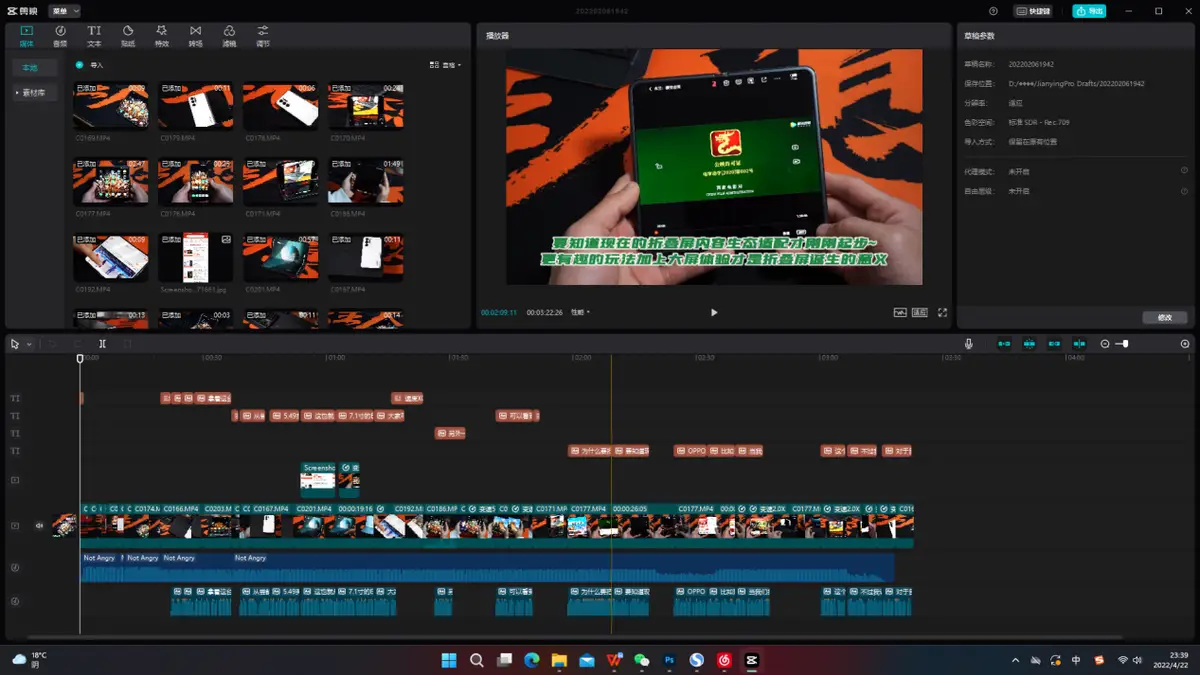Switch to the 音频 audio tab
The height and width of the screenshot is (675, 1200).
click(60, 35)
